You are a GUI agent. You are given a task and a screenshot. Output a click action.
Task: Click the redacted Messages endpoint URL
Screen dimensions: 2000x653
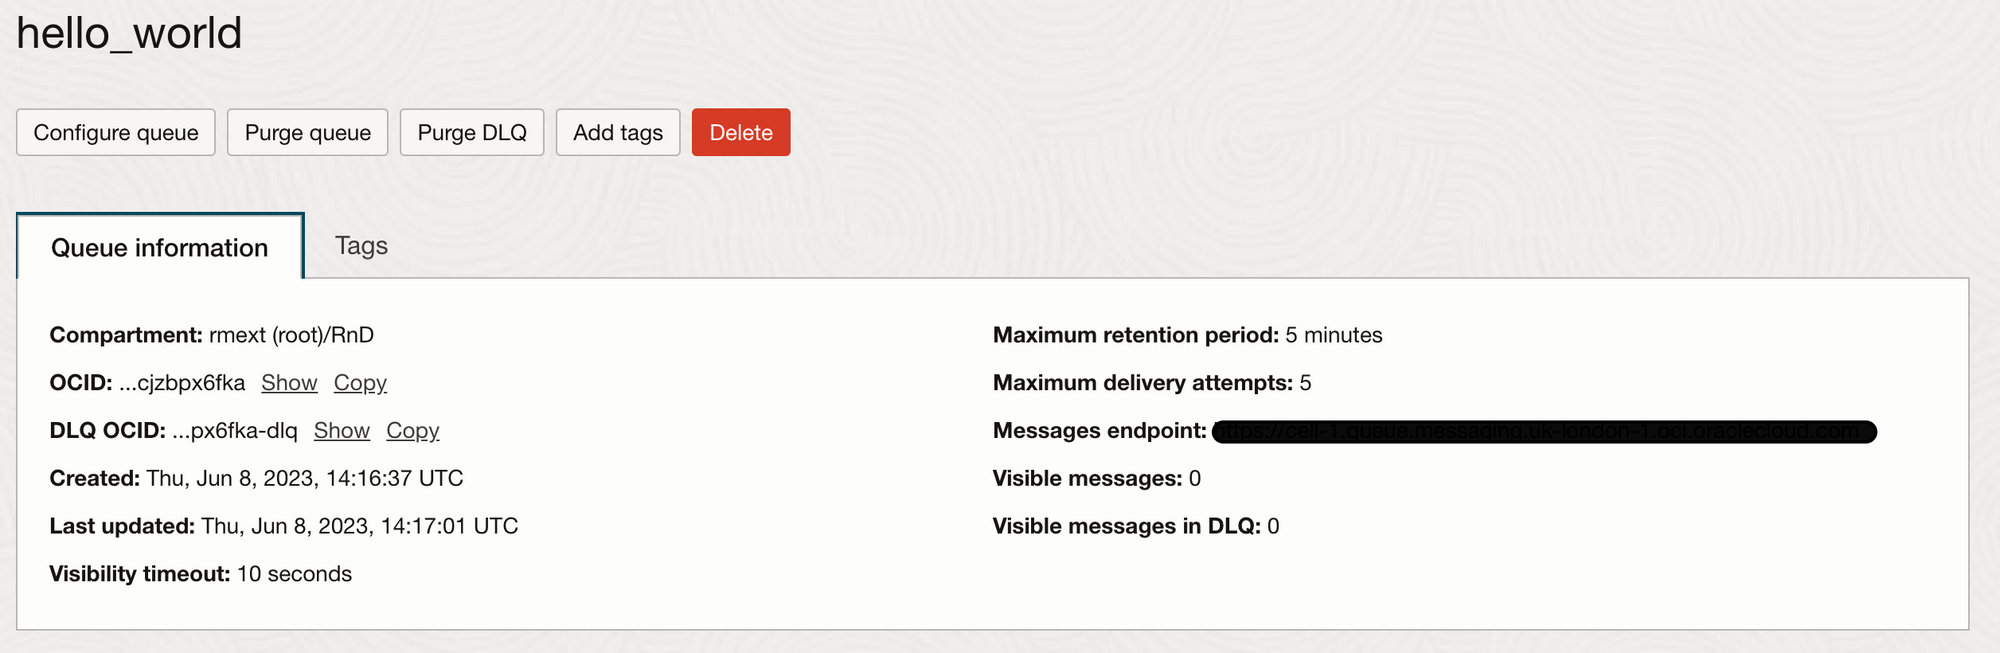coord(1544,432)
